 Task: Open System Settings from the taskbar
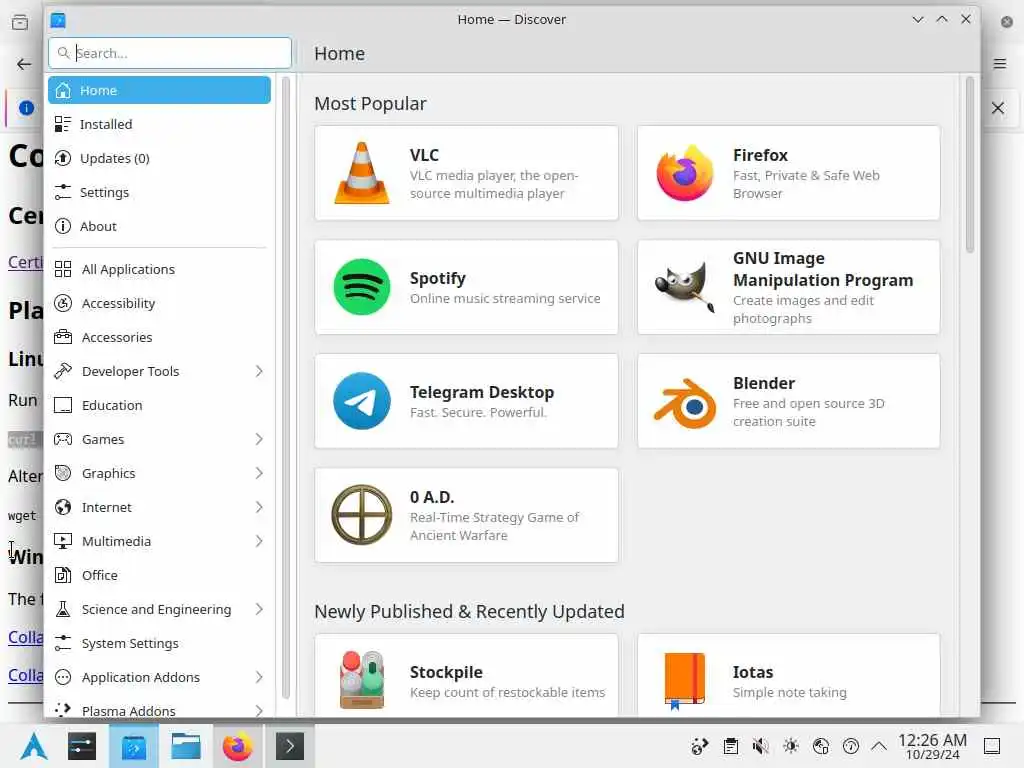[x=82, y=746]
